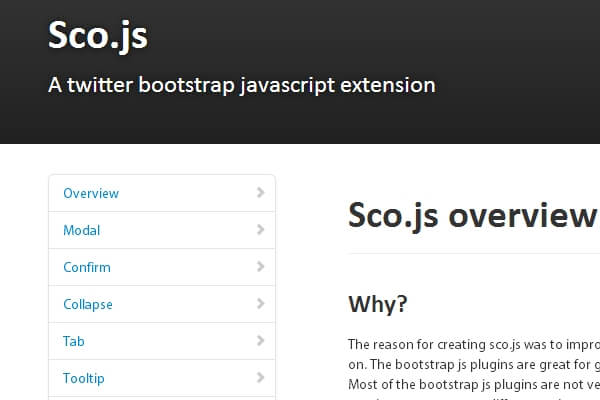Image resolution: width=600 pixels, height=400 pixels.
Task: Choose Tooltip from the sidebar navigation
Action: tap(84, 378)
